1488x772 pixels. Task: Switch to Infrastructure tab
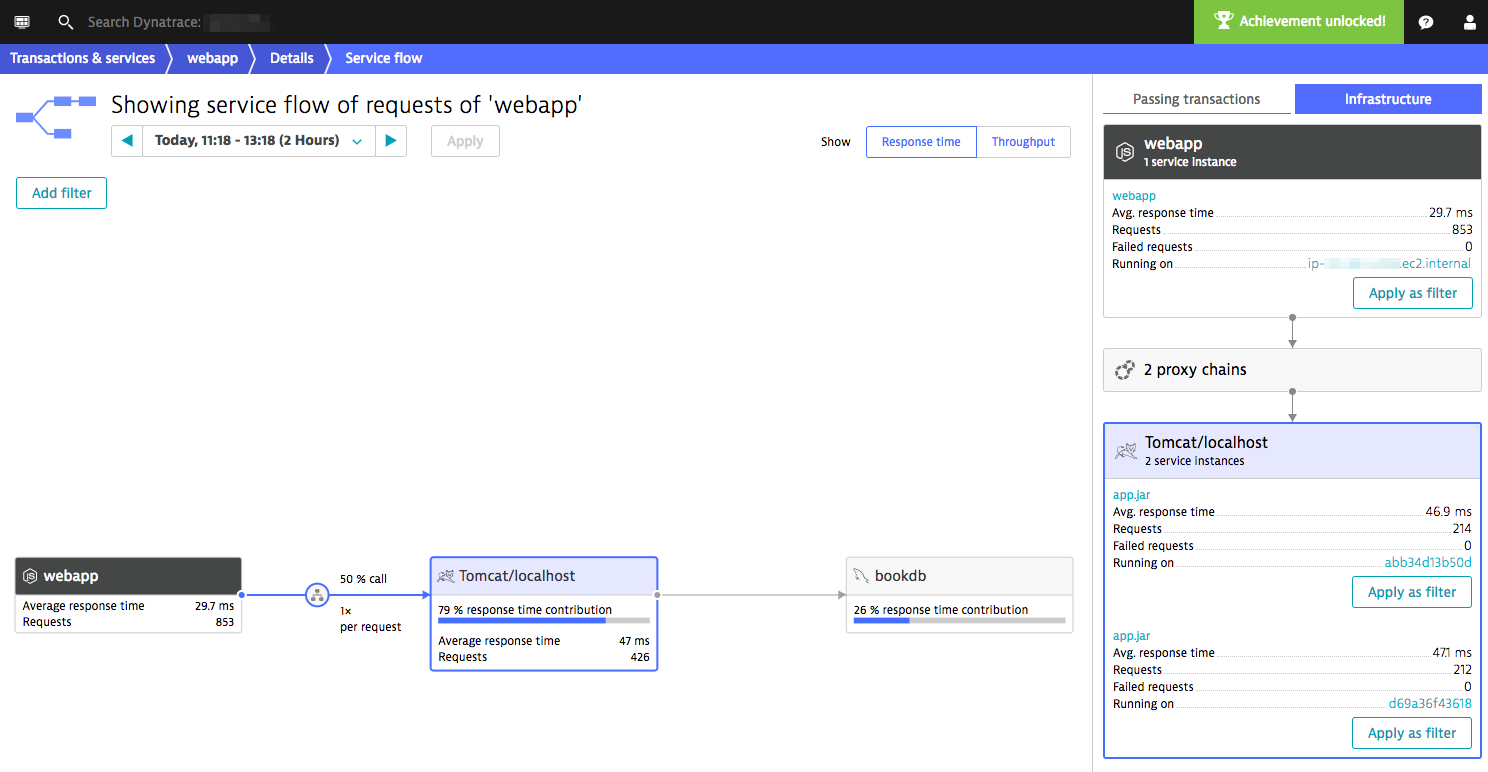click(1388, 99)
